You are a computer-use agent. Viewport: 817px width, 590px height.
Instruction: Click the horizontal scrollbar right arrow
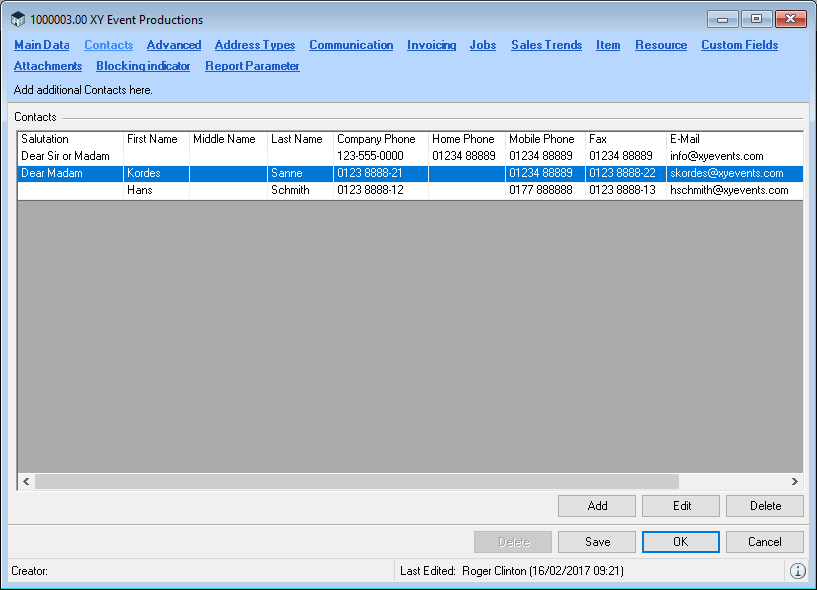point(795,482)
